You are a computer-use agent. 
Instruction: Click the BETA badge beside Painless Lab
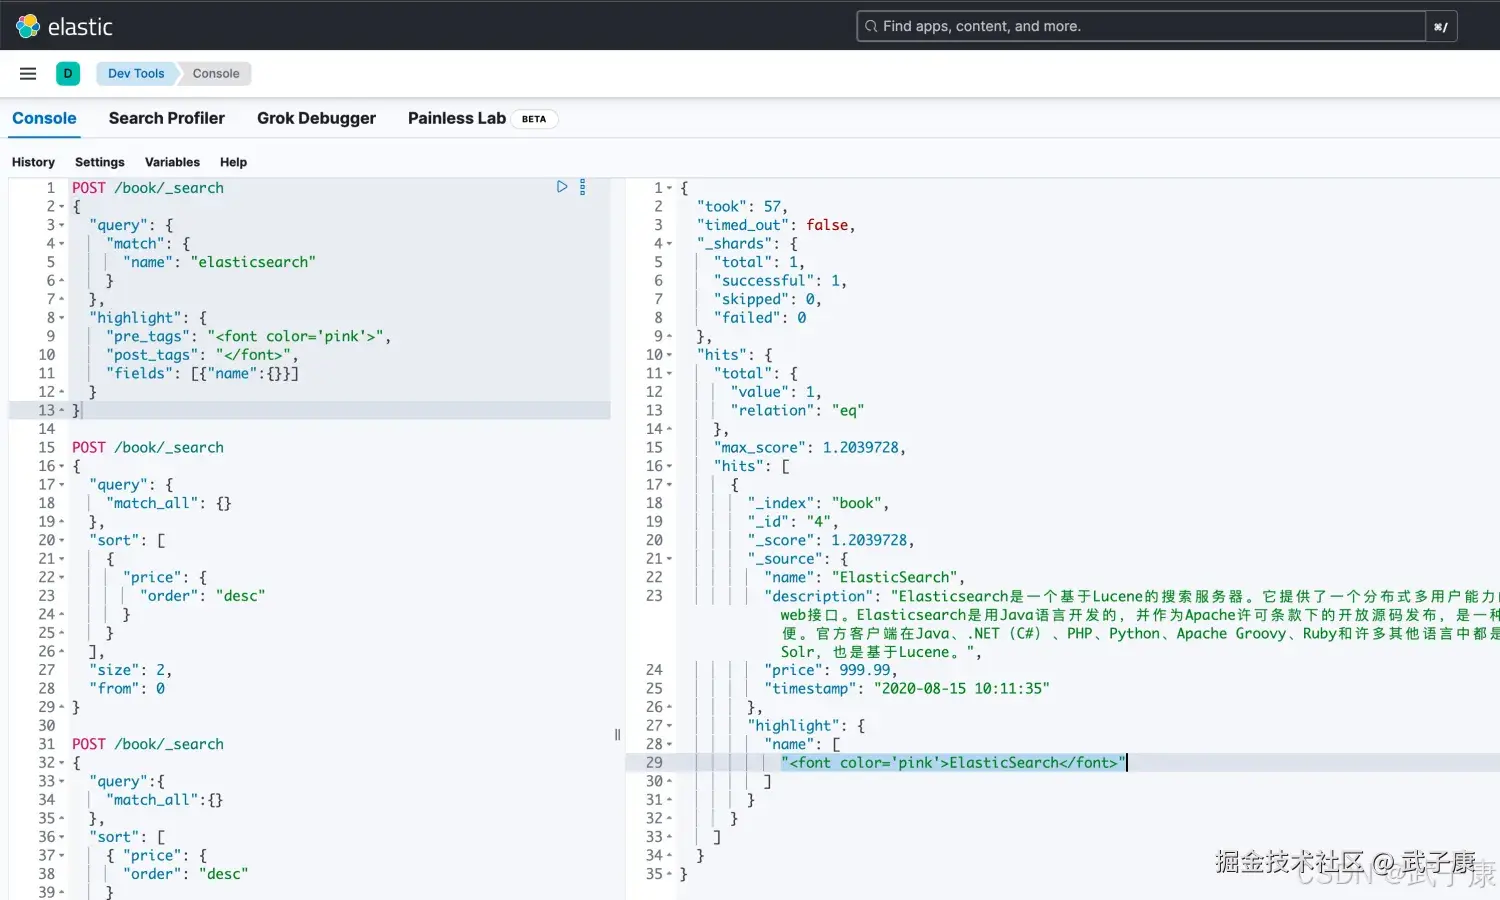534,119
